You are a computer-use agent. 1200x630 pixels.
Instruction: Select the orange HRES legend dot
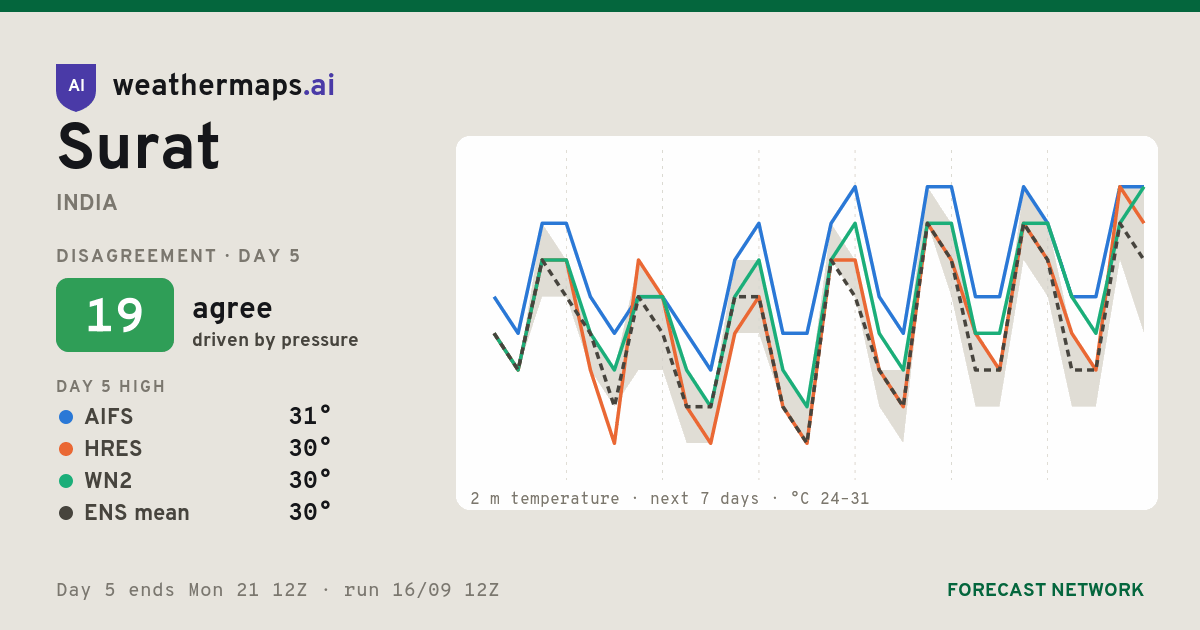coord(66,449)
